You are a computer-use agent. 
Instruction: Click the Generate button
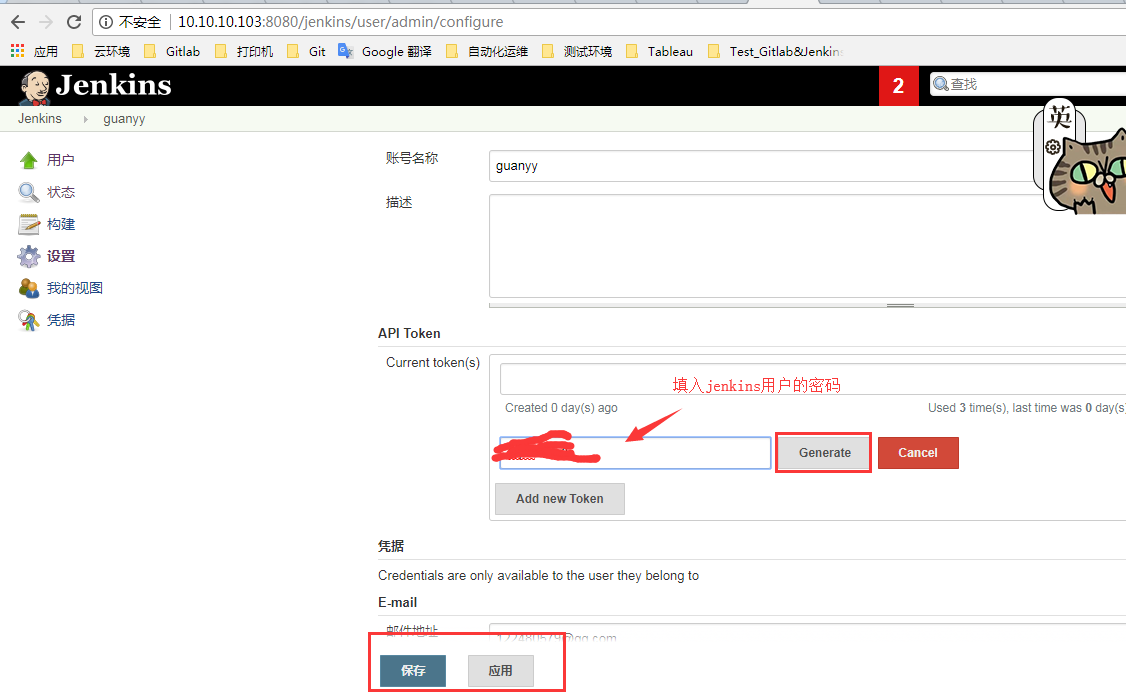[x=824, y=453]
